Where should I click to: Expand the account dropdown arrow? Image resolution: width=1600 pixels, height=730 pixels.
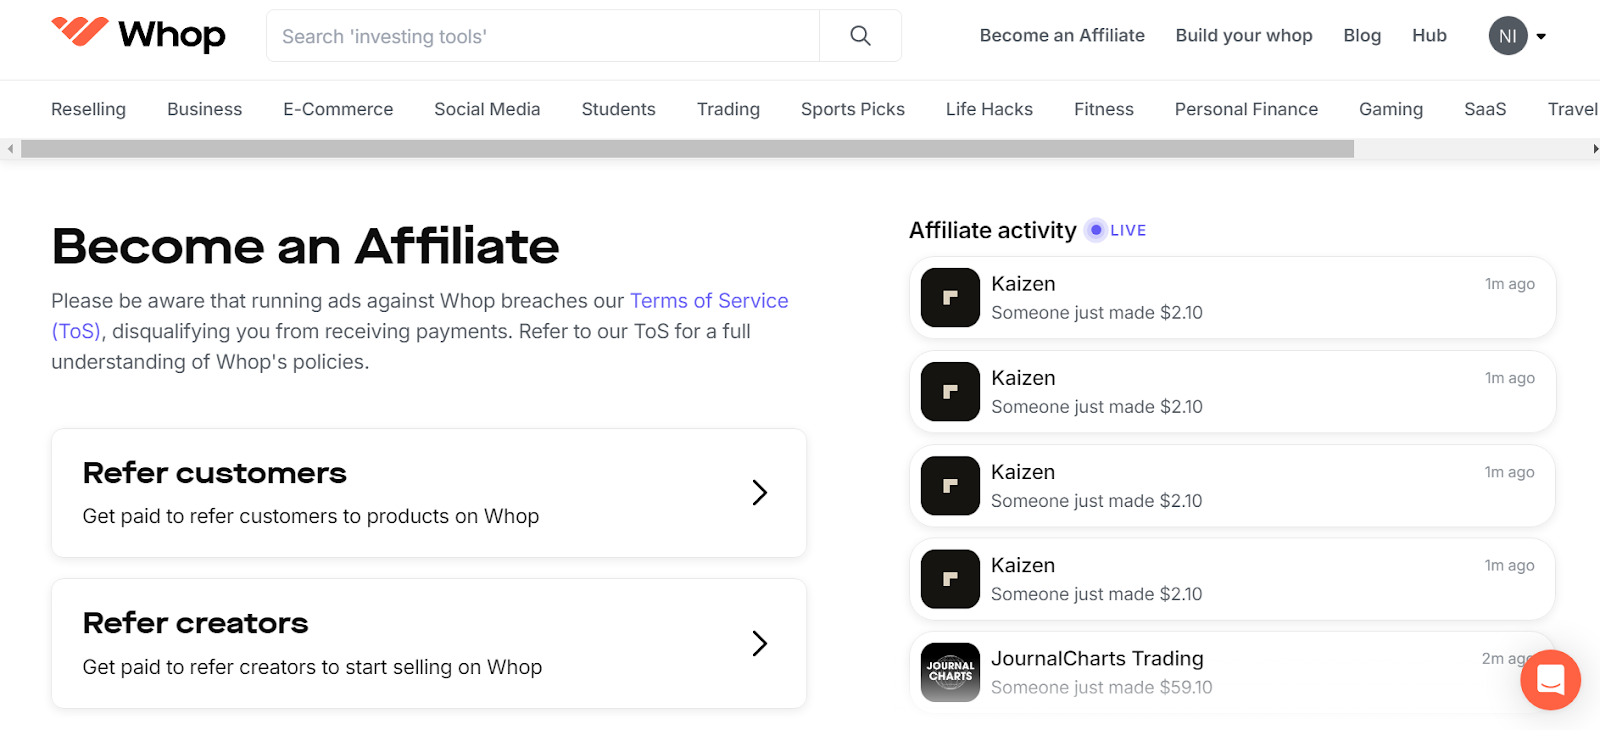coord(1541,36)
